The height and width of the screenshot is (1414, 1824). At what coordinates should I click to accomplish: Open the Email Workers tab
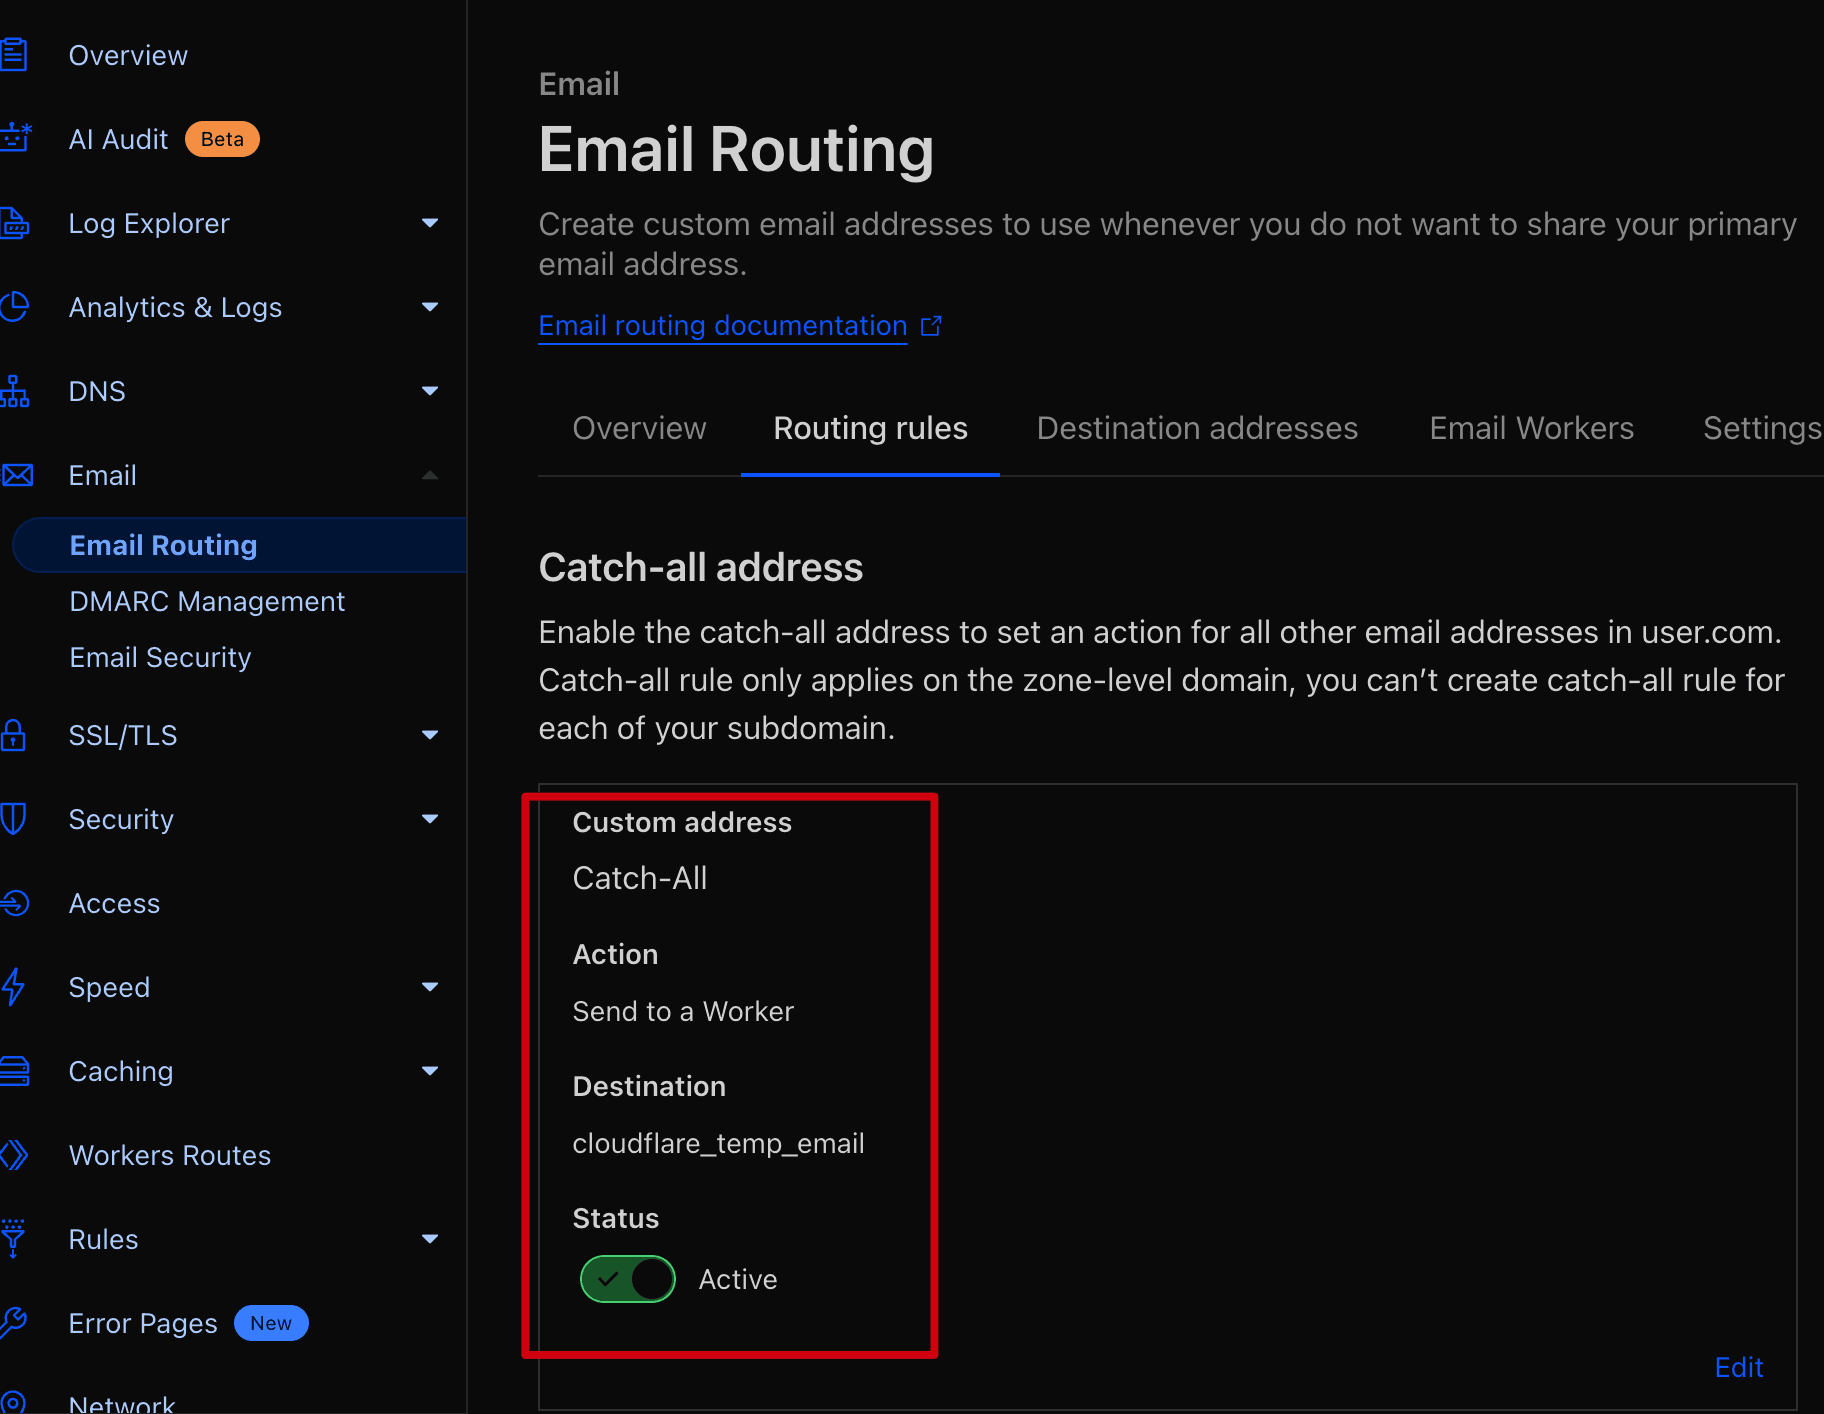pyautogui.click(x=1530, y=428)
